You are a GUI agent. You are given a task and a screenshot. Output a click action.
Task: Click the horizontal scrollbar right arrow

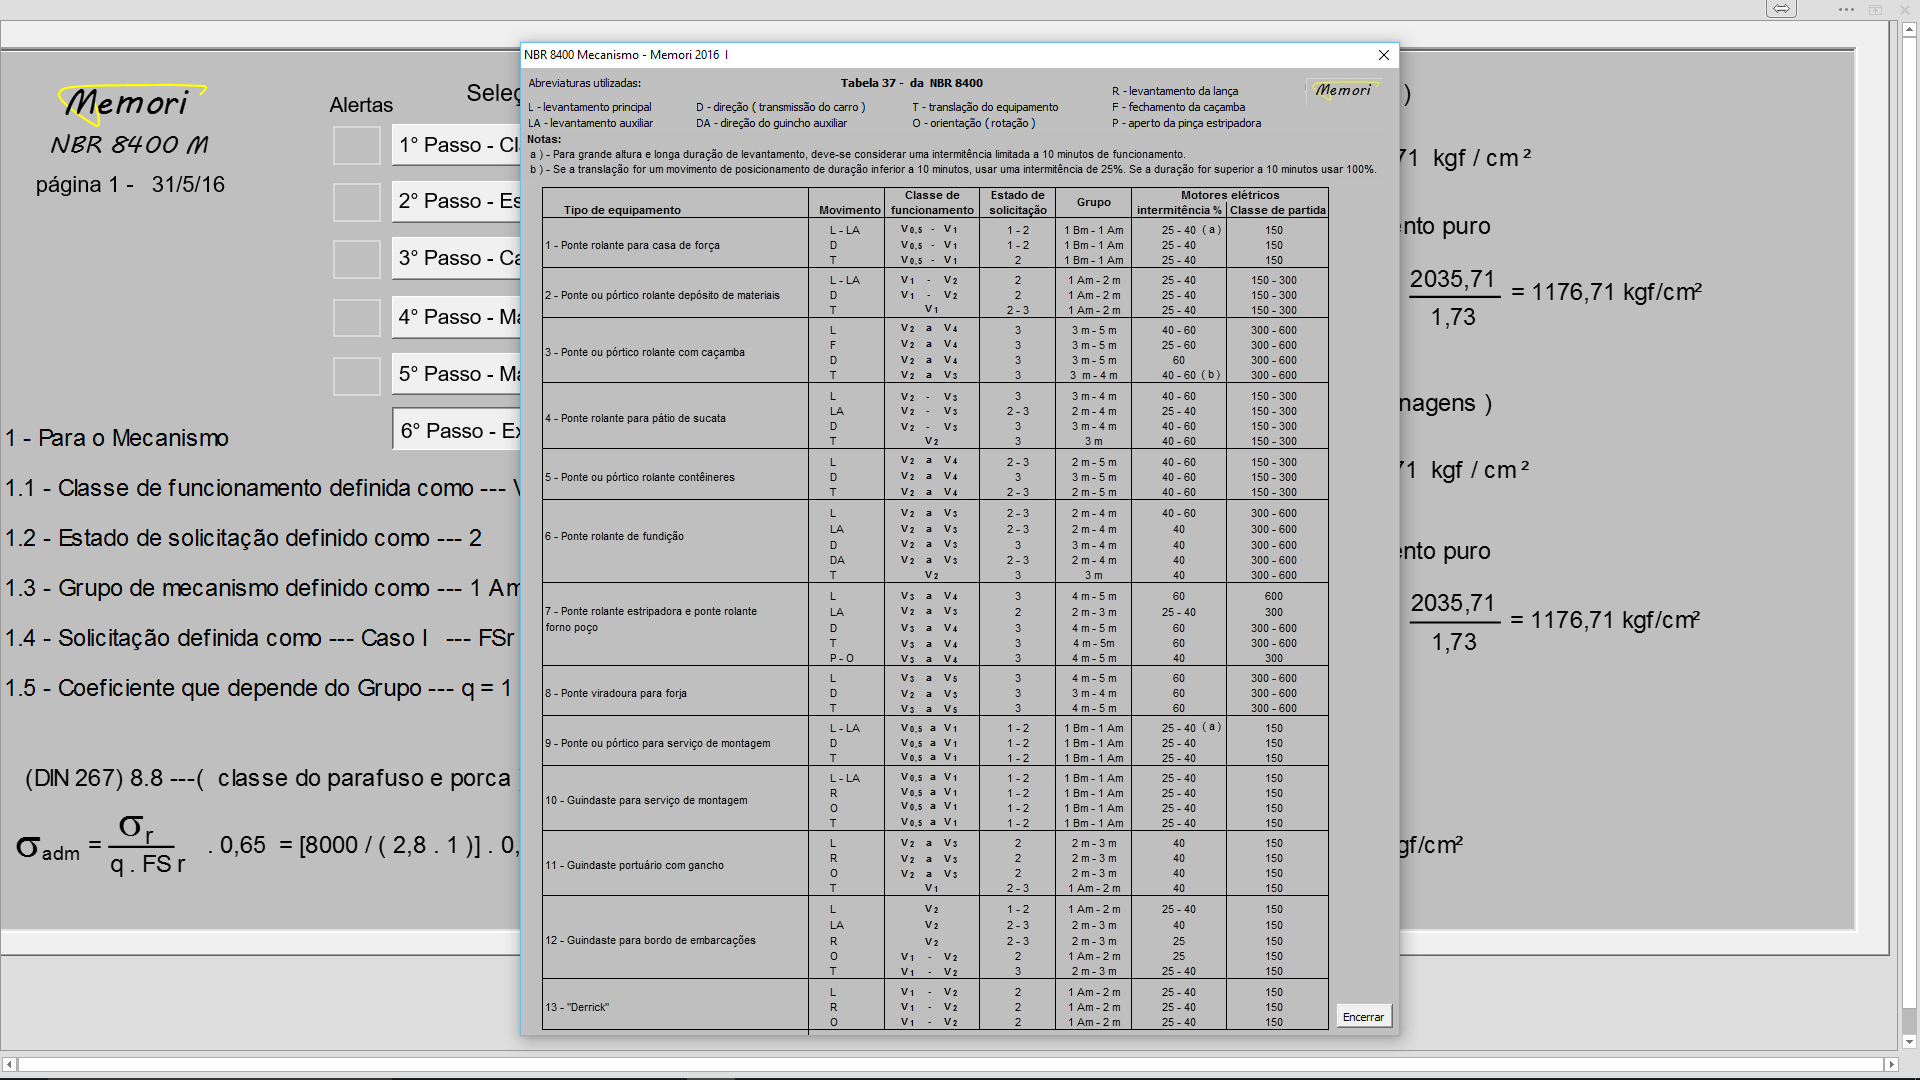click(1891, 1064)
